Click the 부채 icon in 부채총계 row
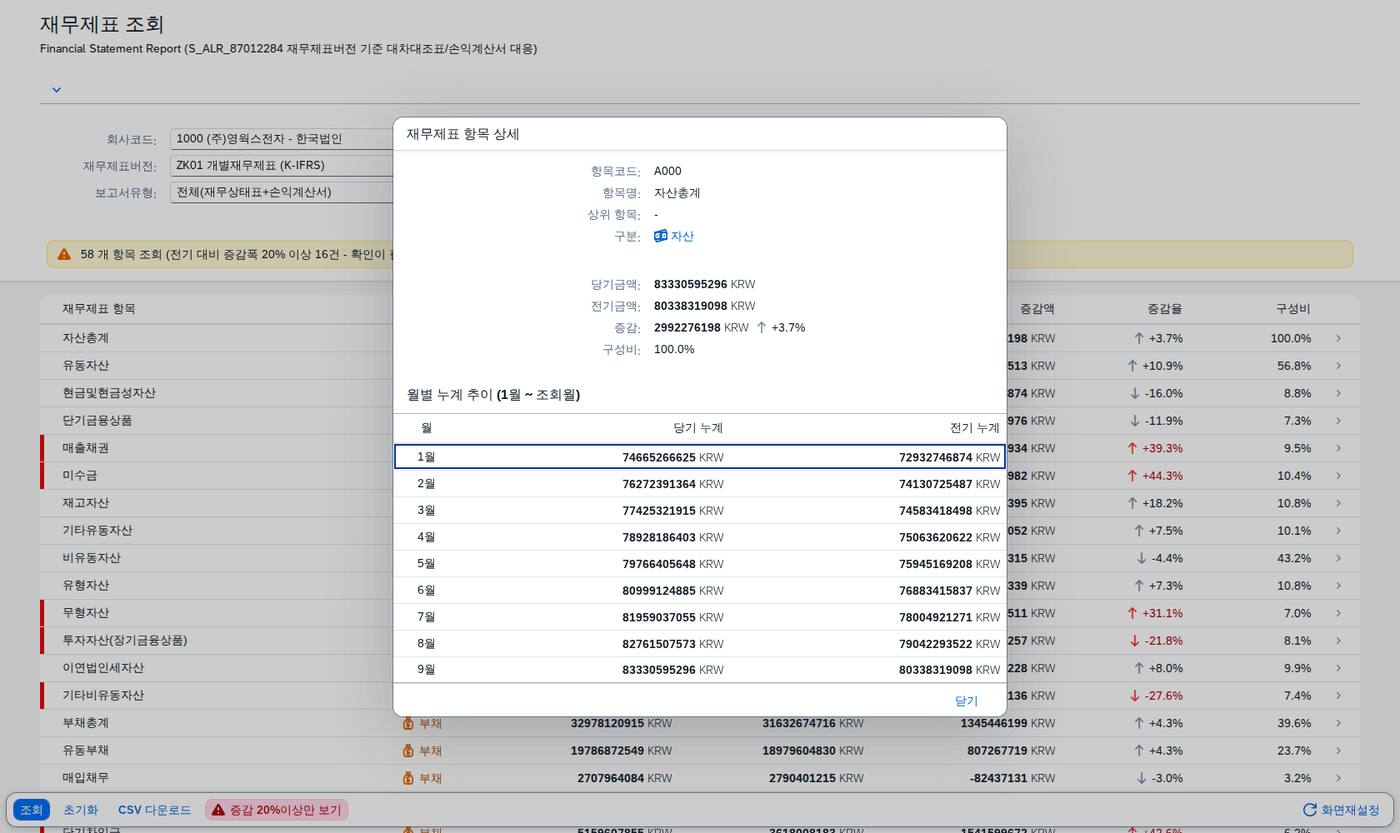1400x833 pixels. click(x=408, y=723)
